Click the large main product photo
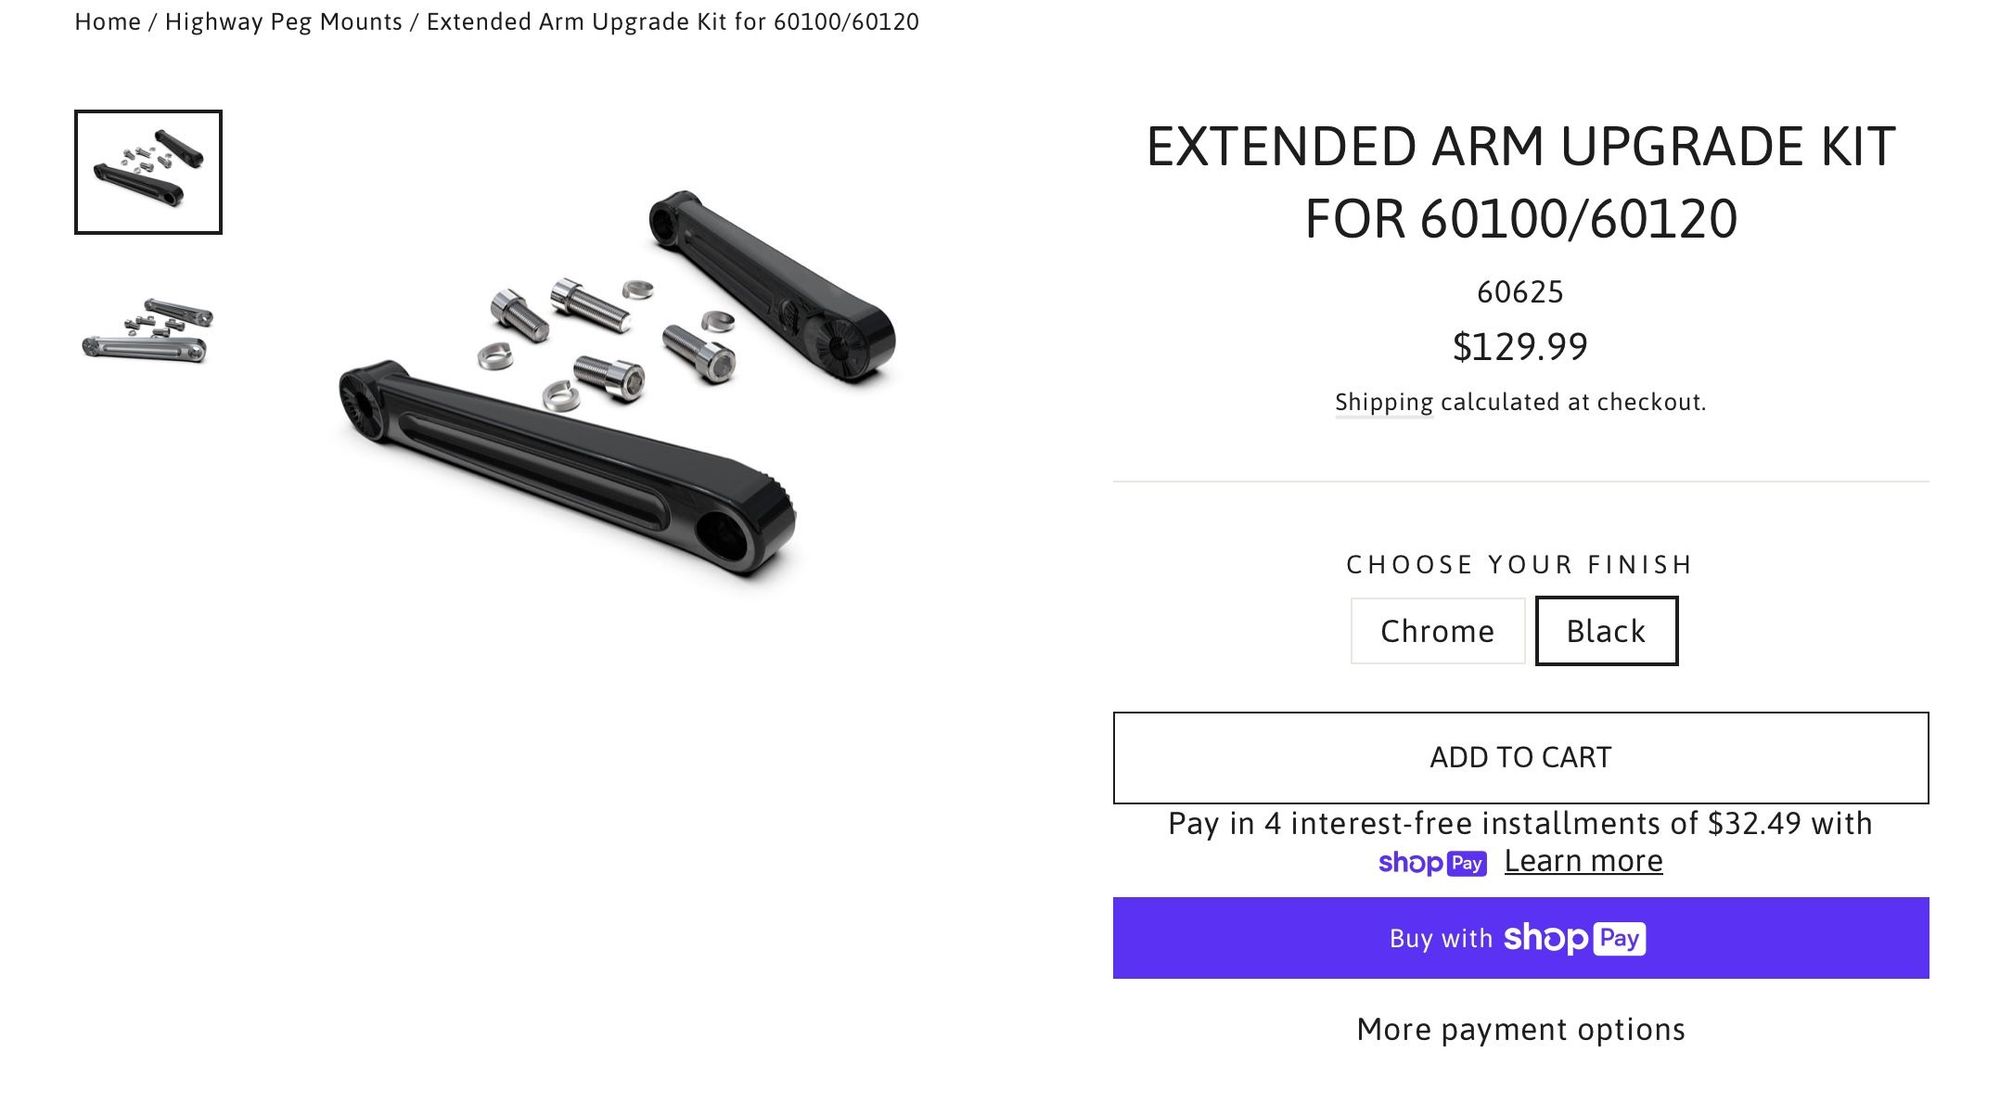2000x1093 pixels. [x=617, y=385]
